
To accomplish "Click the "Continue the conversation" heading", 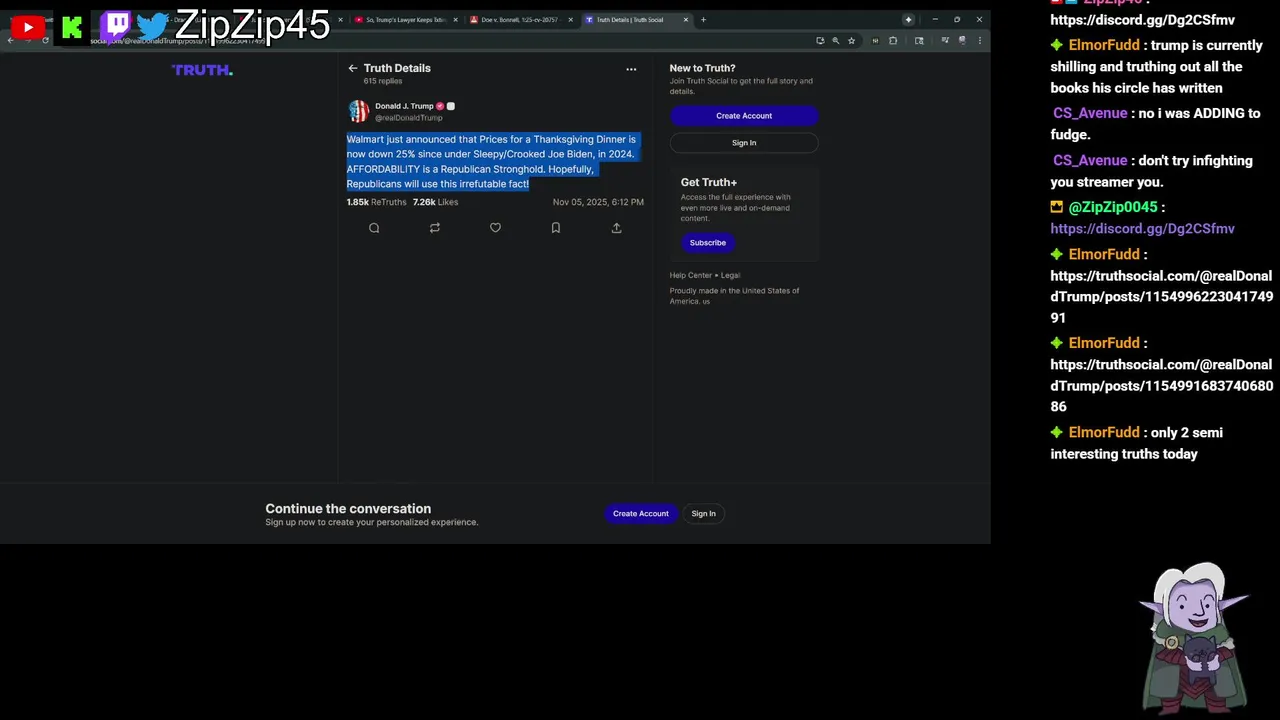I will click(348, 509).
